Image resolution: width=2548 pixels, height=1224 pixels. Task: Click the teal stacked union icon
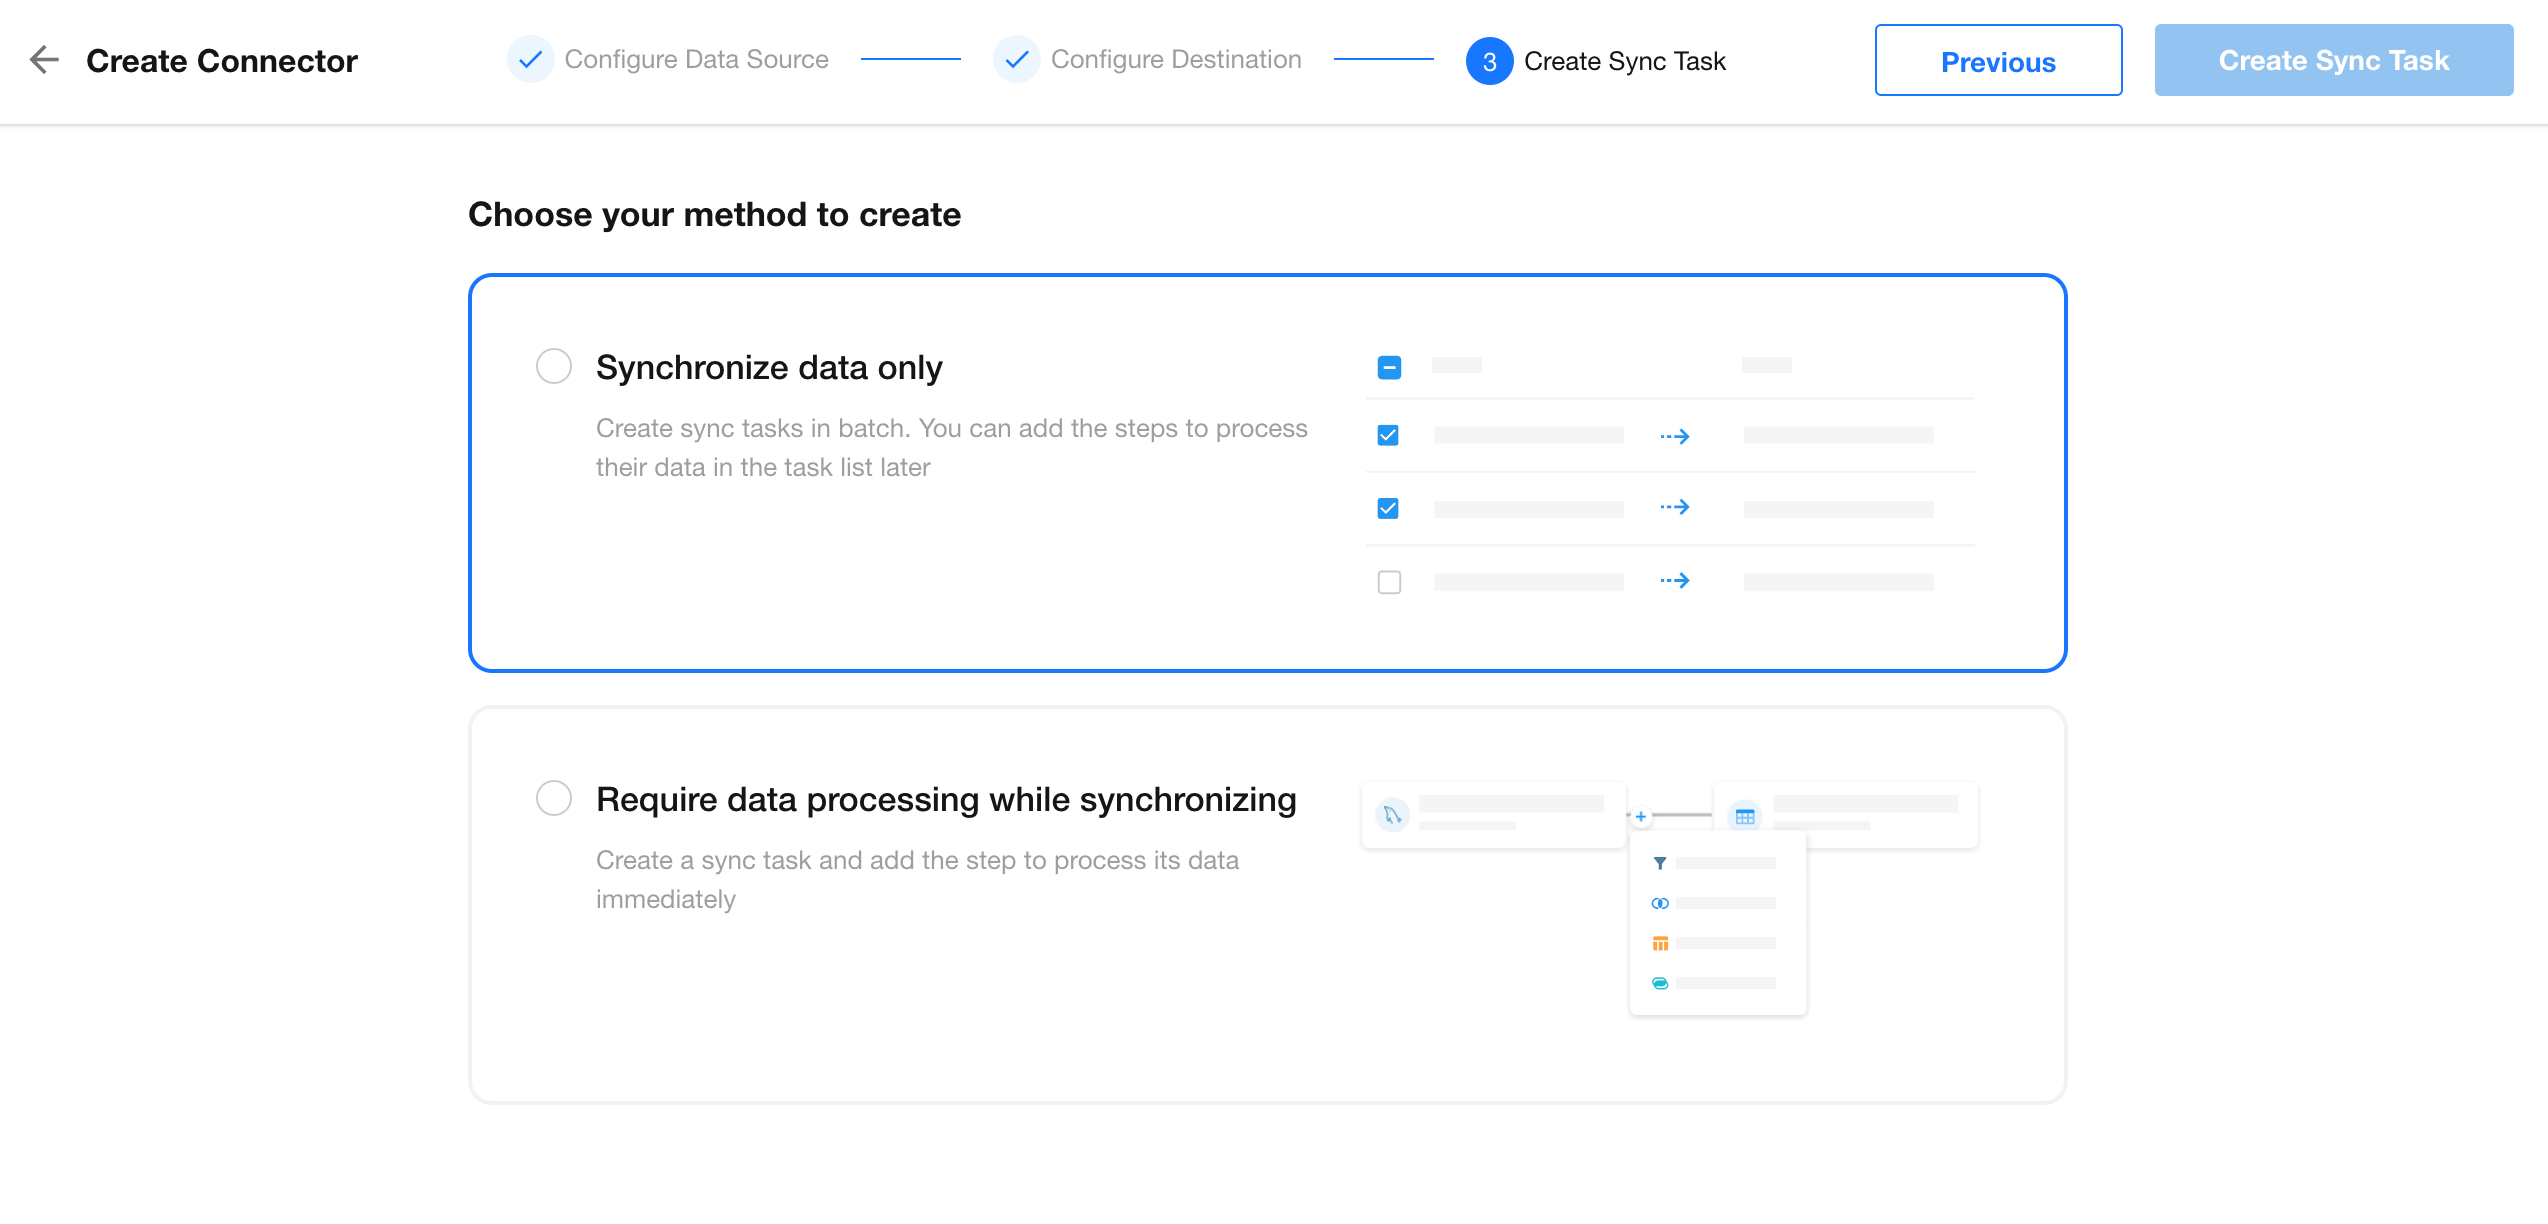(x=1660, y=983)
